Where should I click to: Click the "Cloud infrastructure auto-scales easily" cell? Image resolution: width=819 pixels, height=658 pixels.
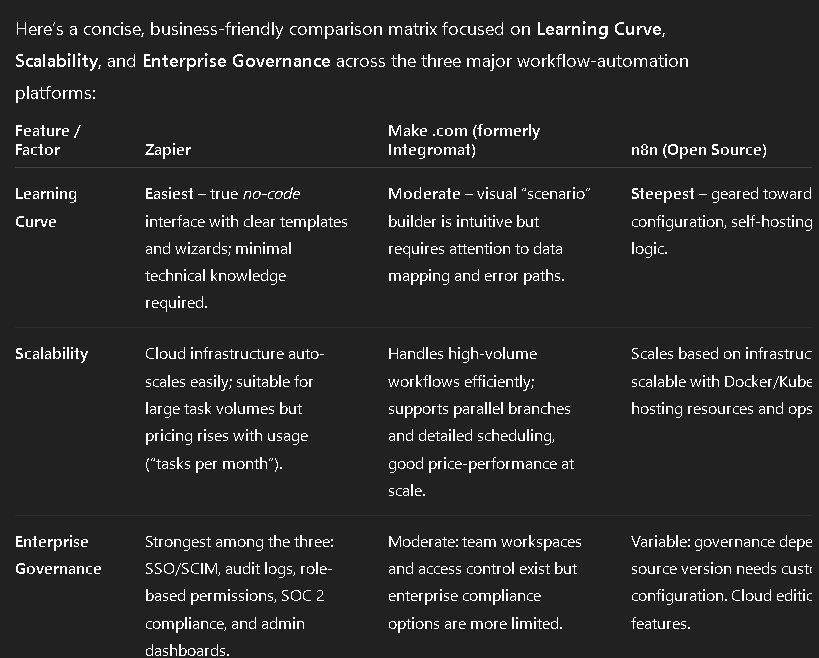point(234,408)
